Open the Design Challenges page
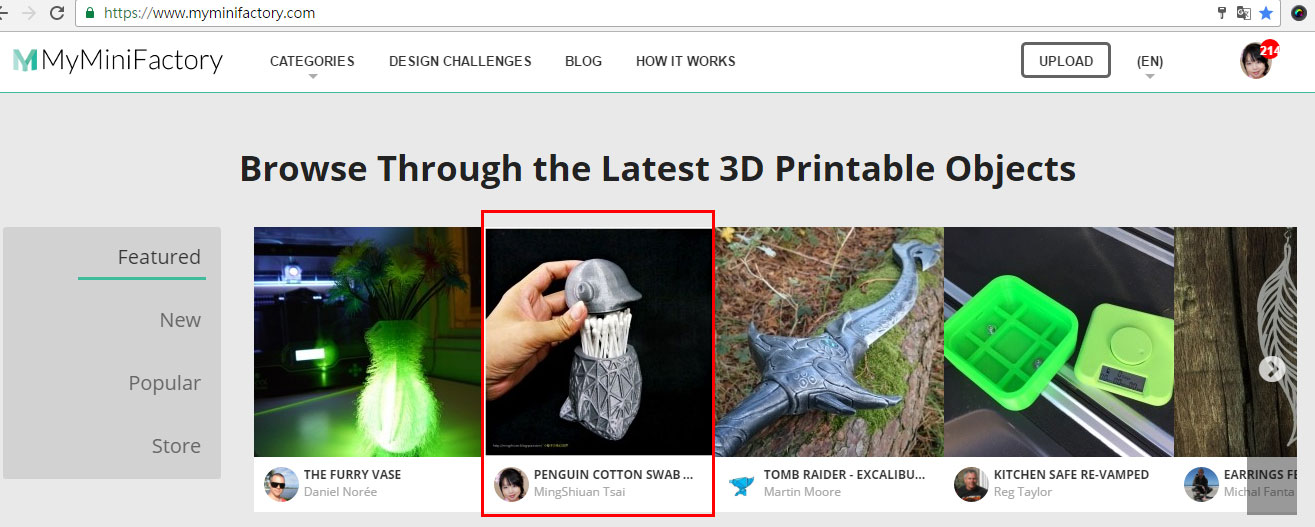This screenshot has height=527, width=1315. [460, 61]
